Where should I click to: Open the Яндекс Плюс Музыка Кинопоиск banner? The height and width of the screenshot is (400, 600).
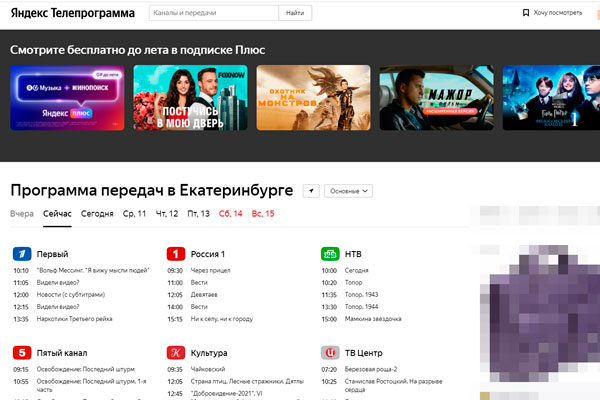click(67, 98)
